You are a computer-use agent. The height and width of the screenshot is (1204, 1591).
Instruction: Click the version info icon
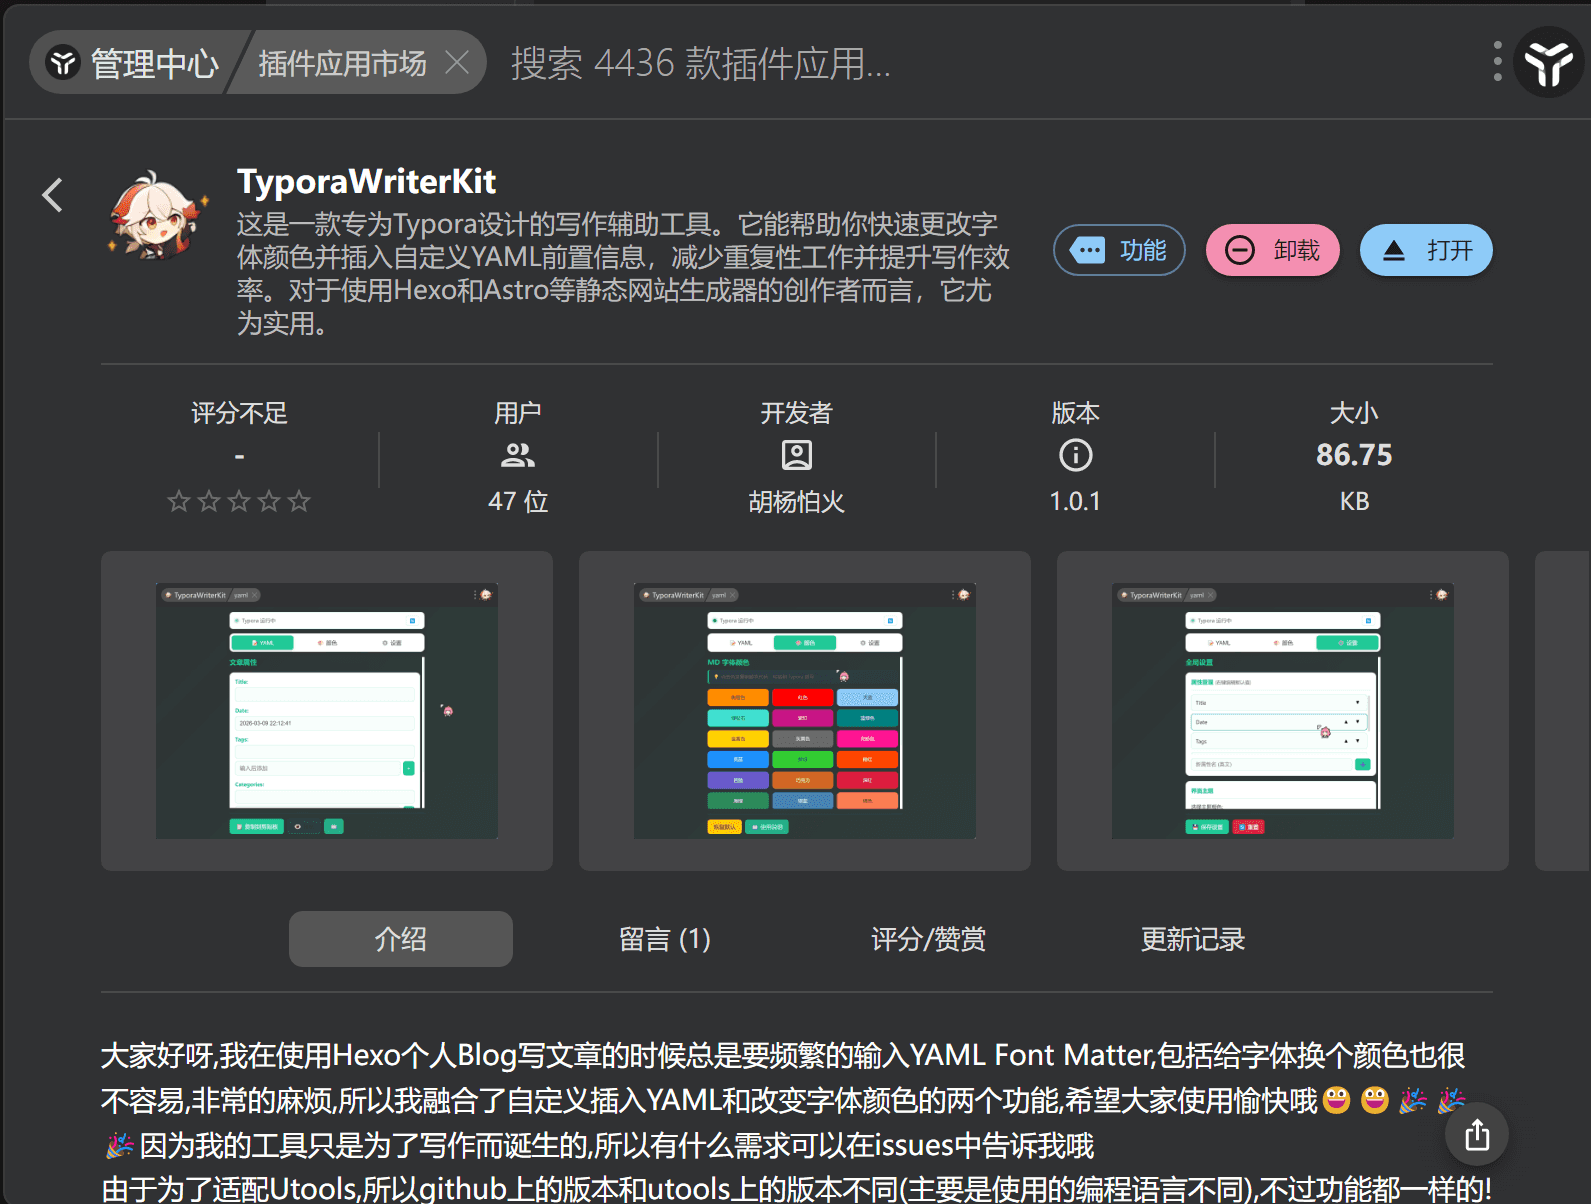click(x=1076, y=455)
